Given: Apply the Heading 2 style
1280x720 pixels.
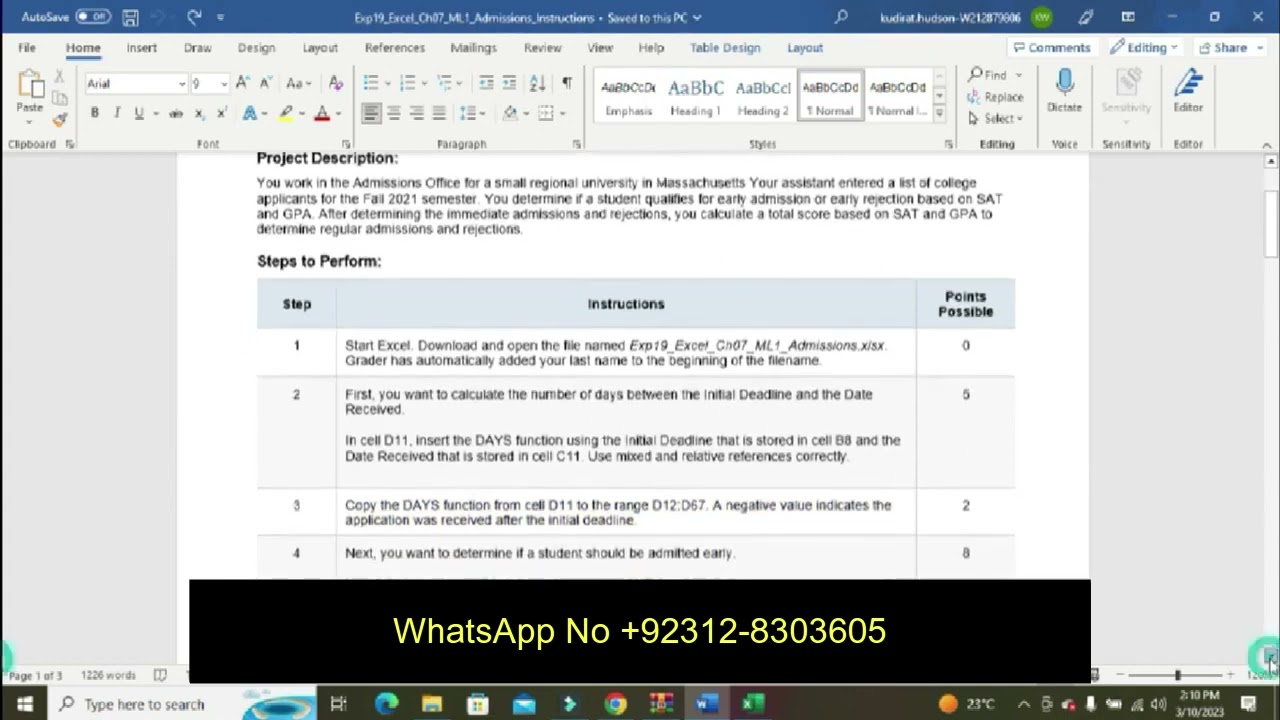Looking at the screenshot, I should 763,97.
